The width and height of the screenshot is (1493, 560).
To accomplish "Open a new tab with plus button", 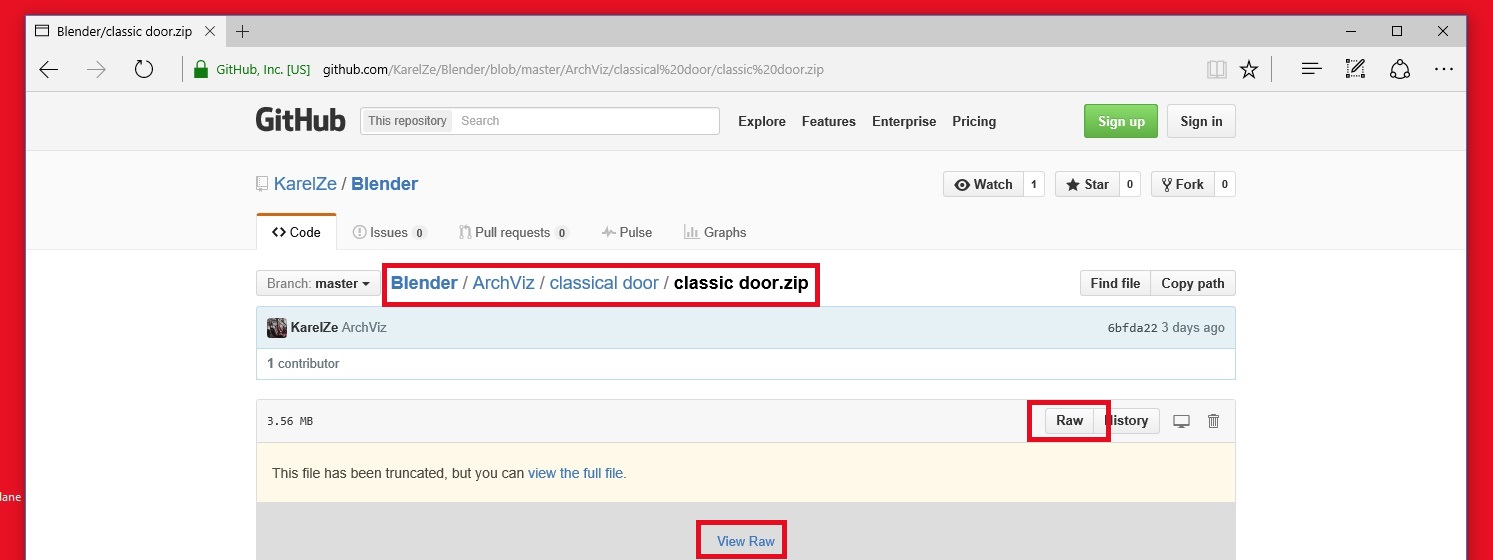I will [x=243, y=31].
